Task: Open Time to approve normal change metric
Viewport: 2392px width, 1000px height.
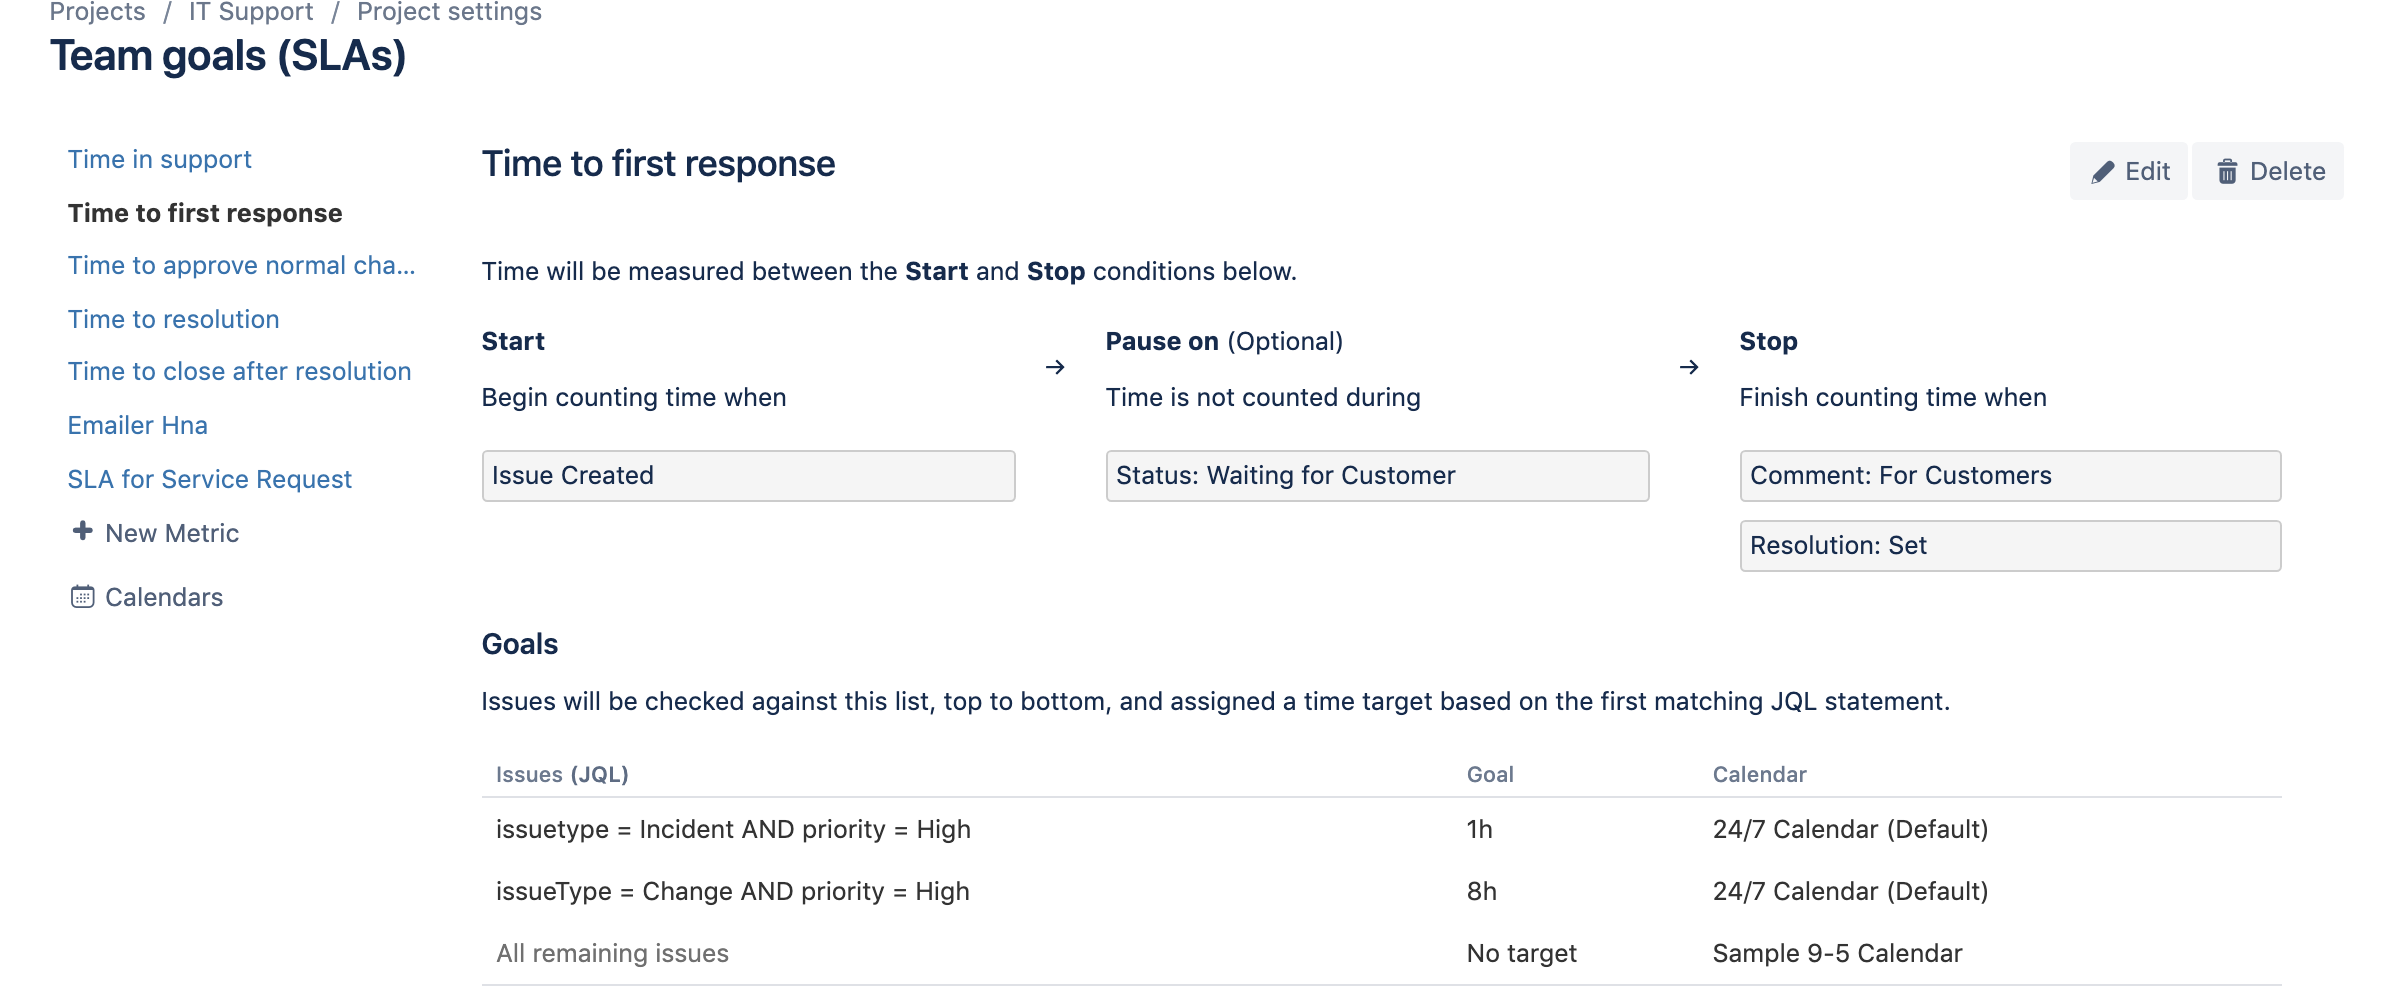Action: [x=241, y=266]
